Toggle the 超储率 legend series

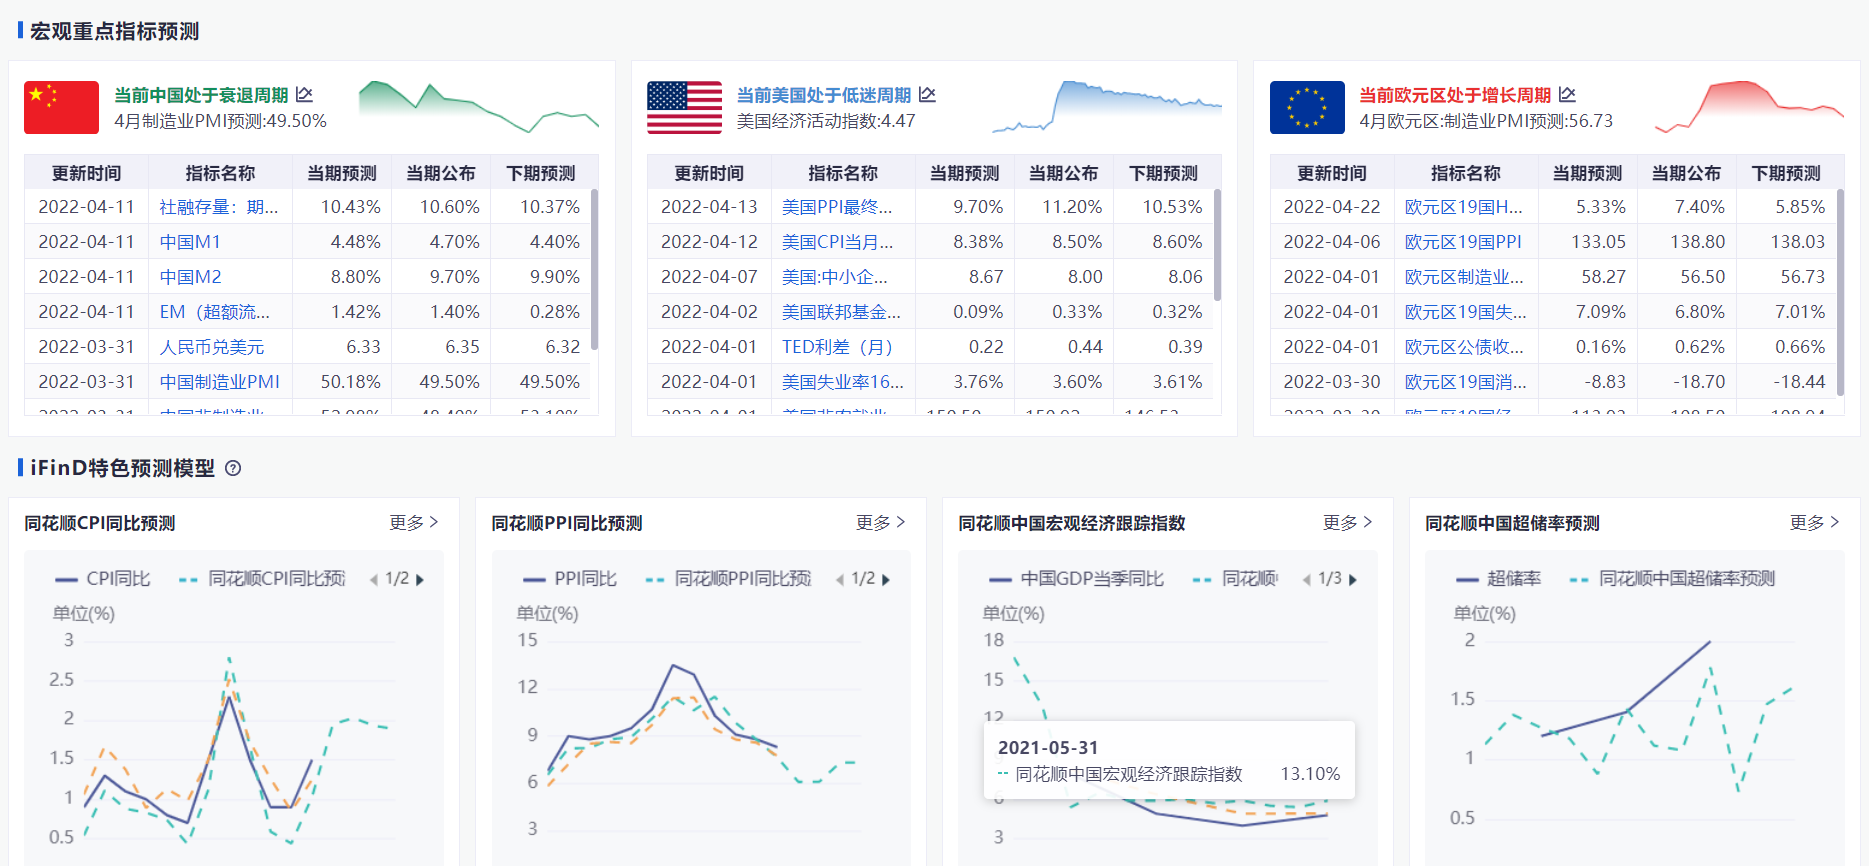click(1498, 579)
